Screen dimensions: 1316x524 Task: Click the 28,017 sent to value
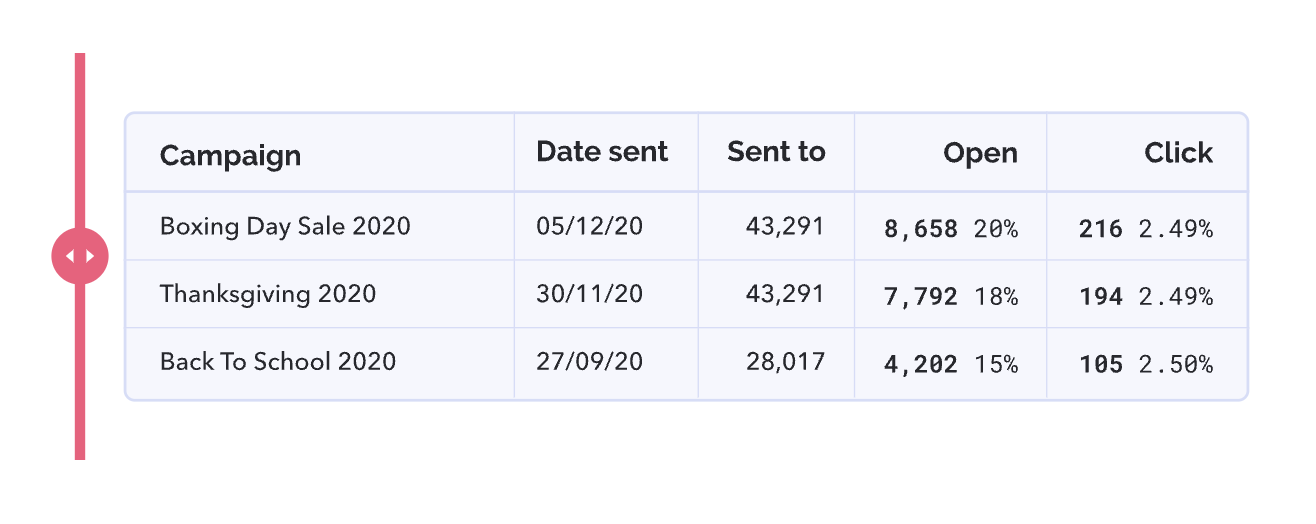pos(786,362)
